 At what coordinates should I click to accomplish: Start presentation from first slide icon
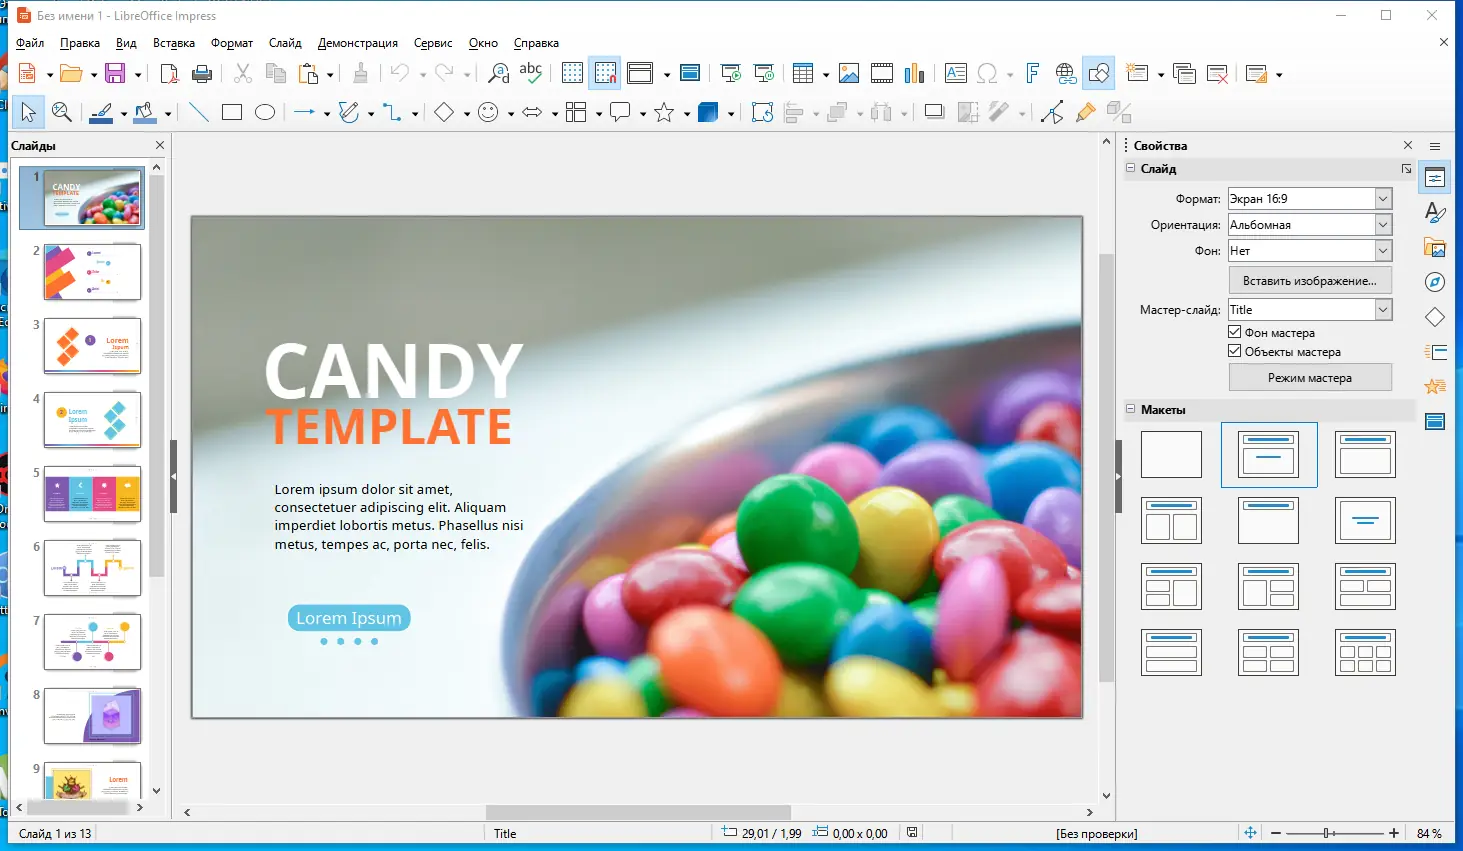click(731, 73)
